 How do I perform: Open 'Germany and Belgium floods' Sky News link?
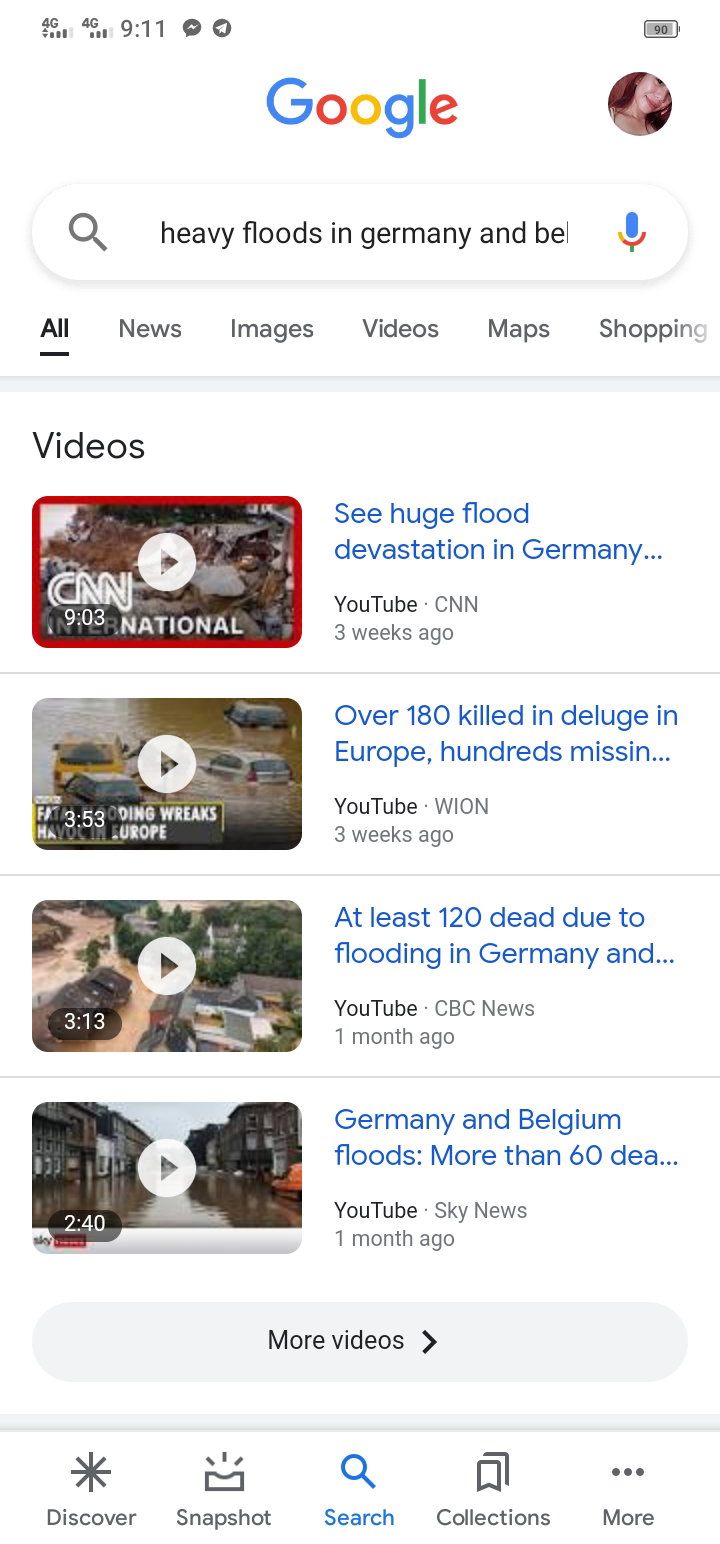click(506, 1138)
